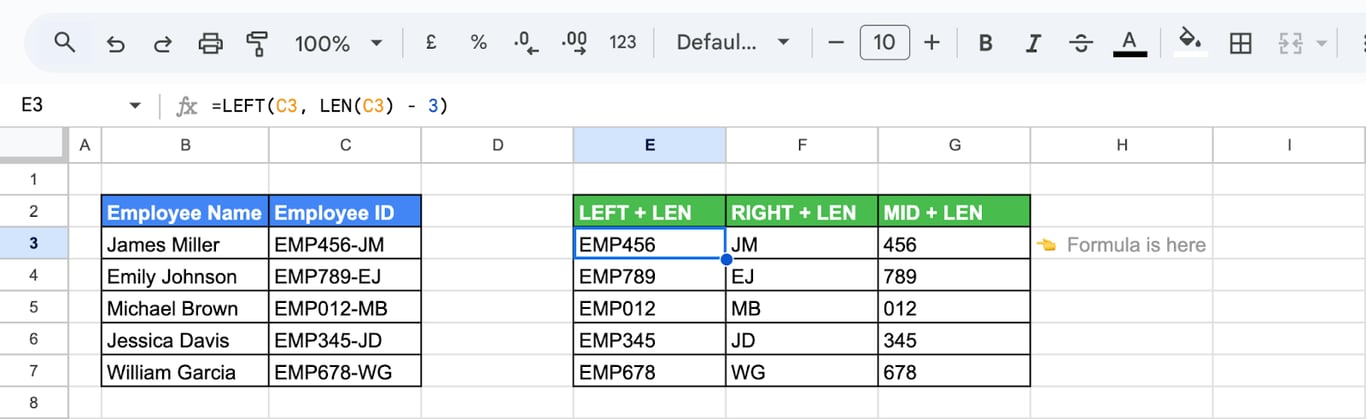Click the search menus magnifier icon
The height and width of the screenshot is (419, 1366).
(x=65, y=43)
